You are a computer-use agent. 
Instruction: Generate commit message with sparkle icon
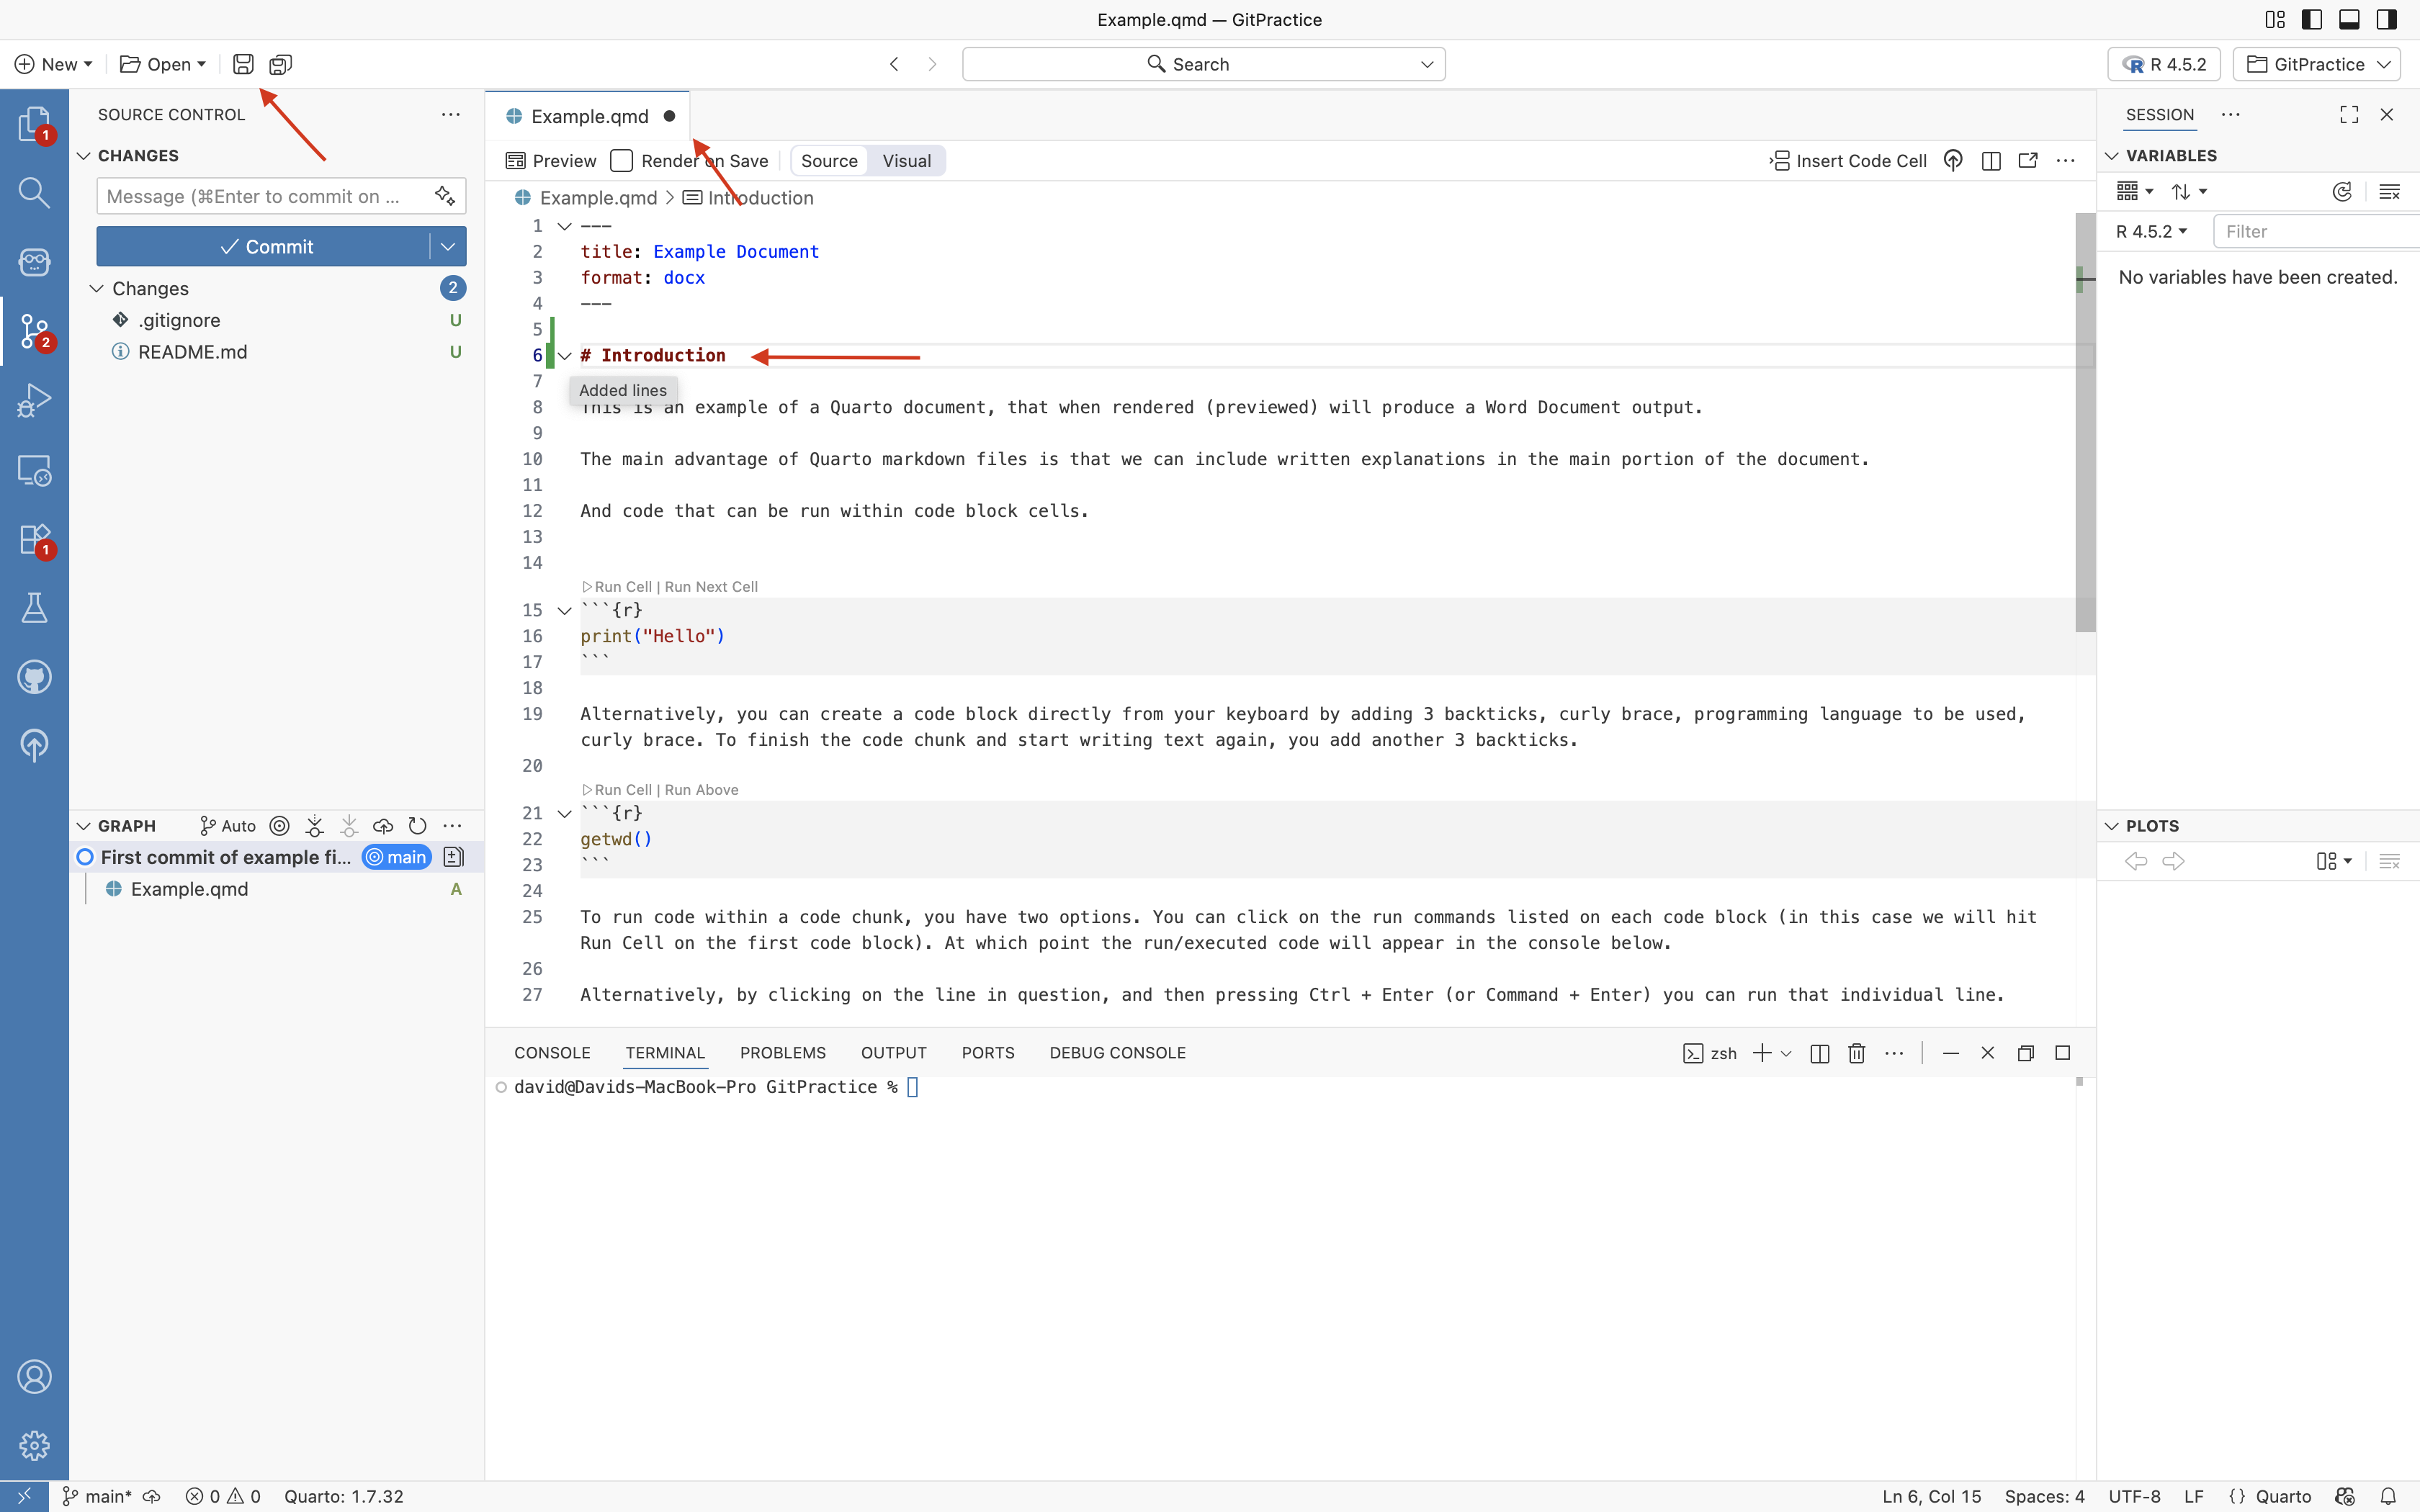coord(445,196)
